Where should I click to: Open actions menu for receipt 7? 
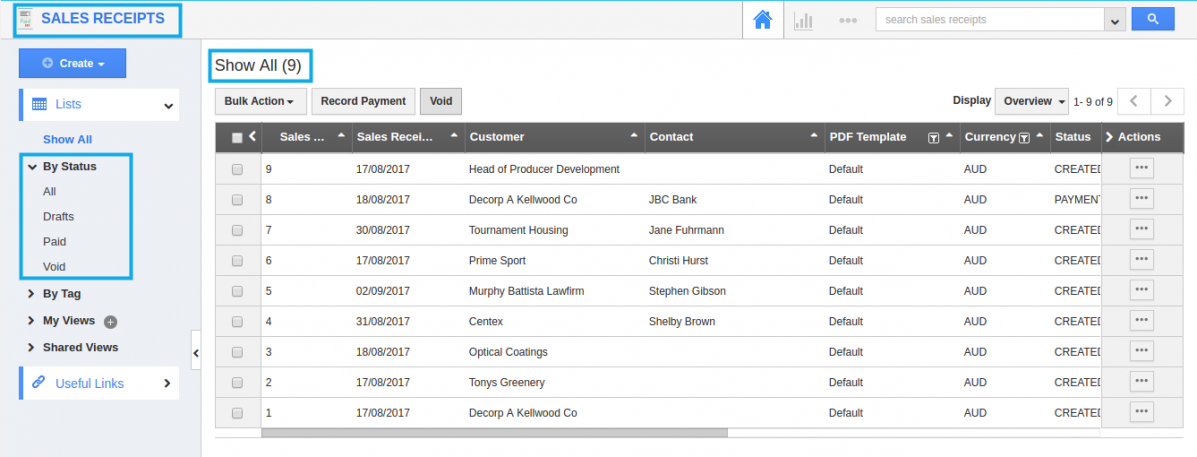click(x=1141, y=230)
